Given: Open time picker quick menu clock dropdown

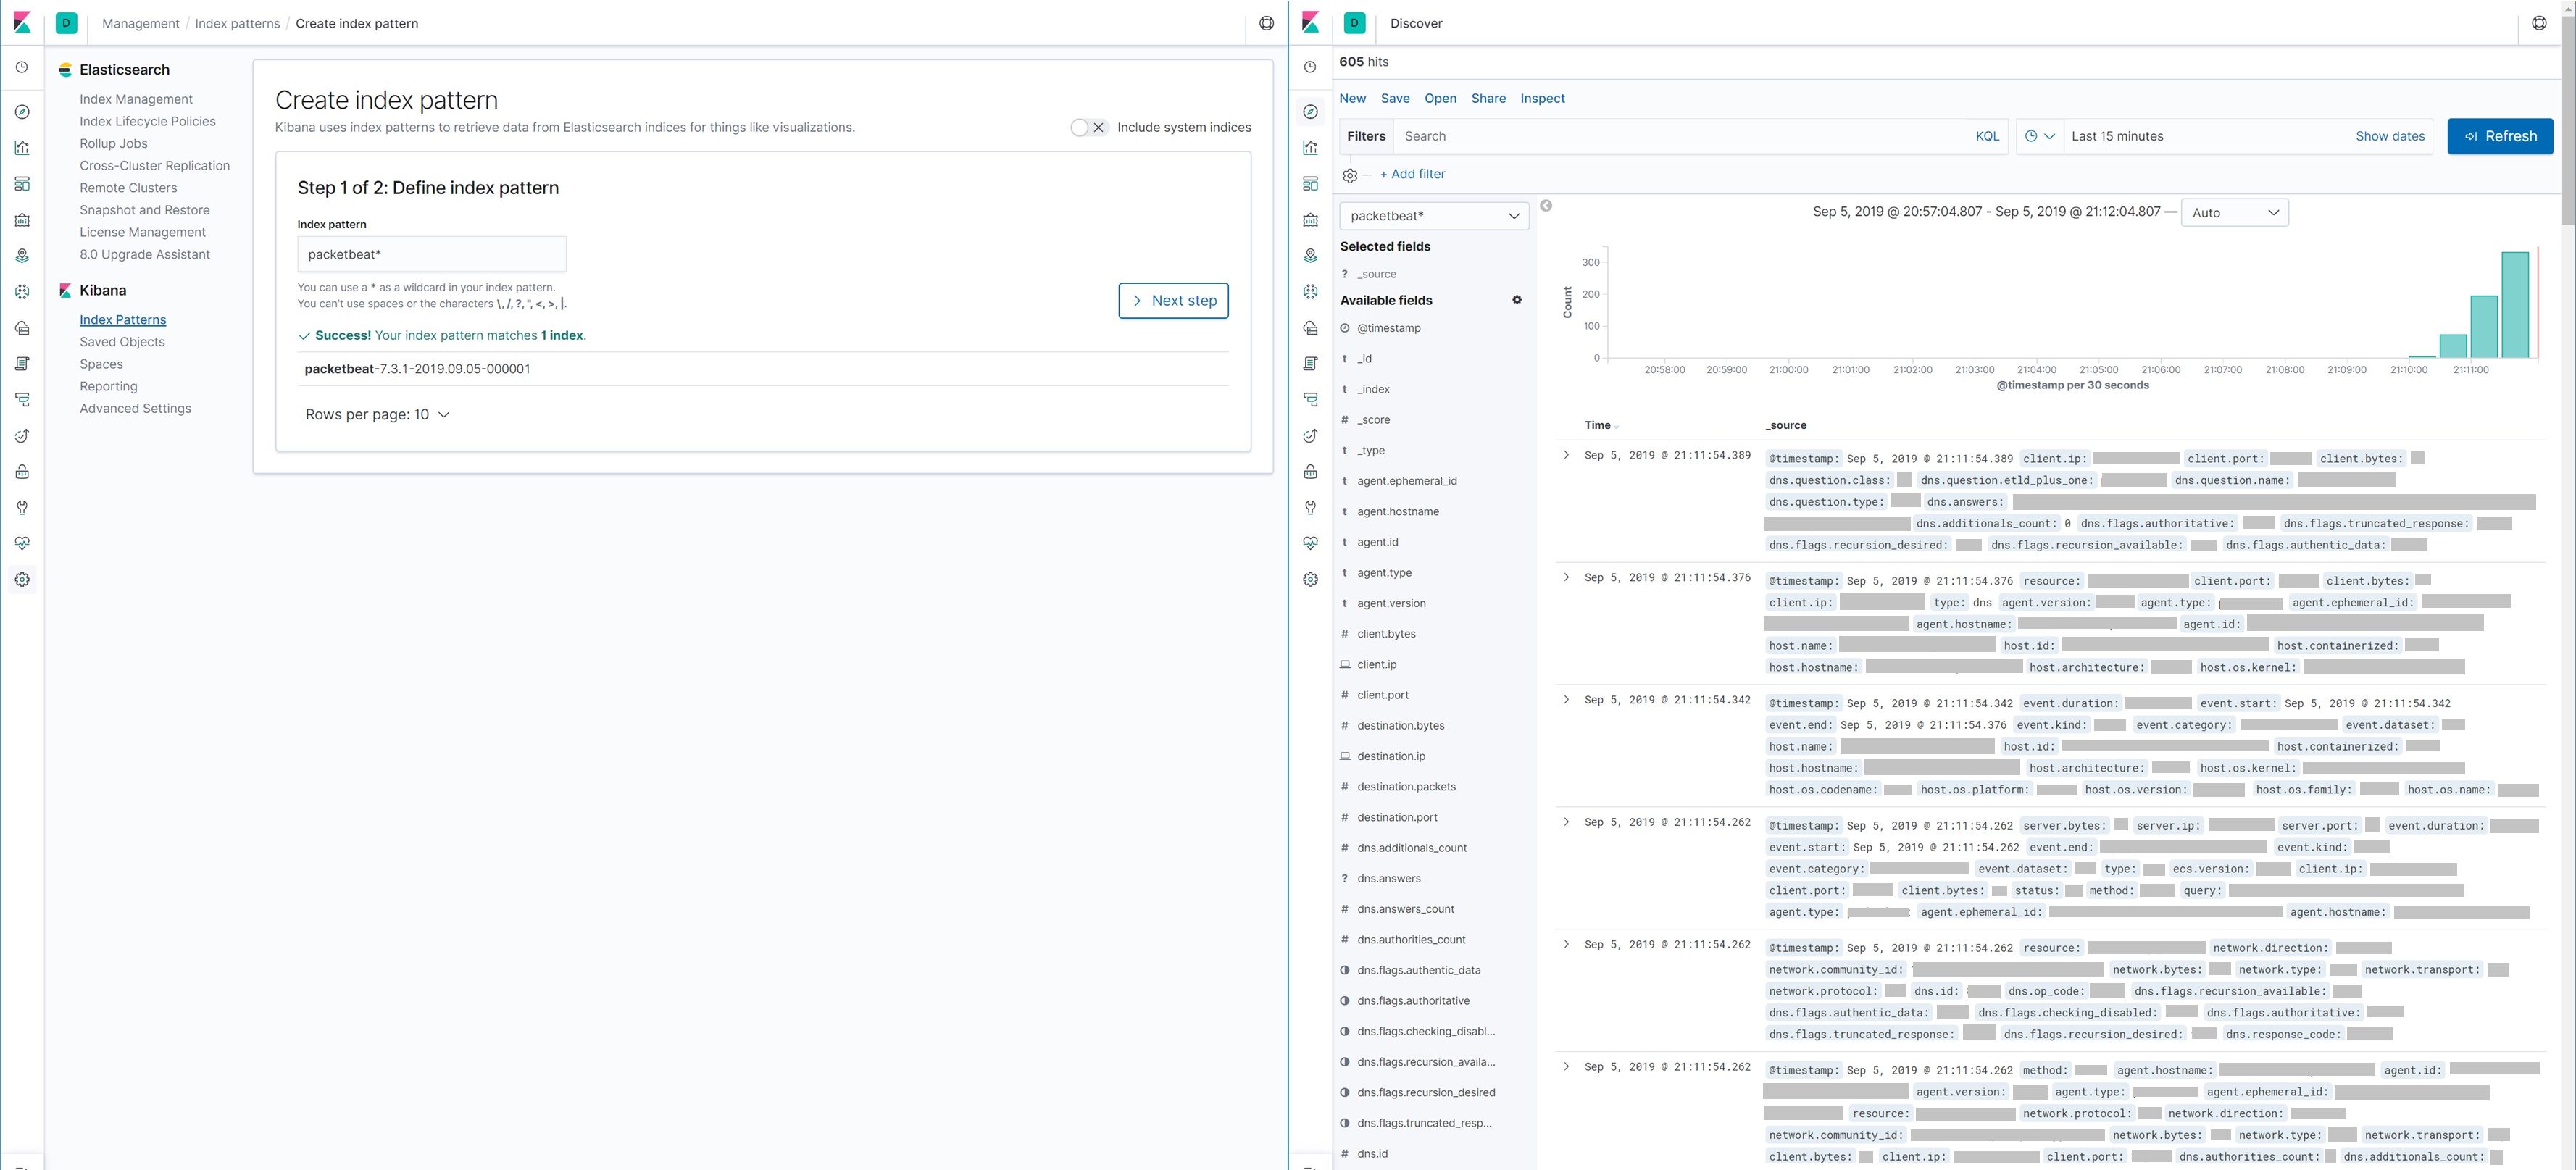Looking at the screenshot, I should coord(2039,136).
